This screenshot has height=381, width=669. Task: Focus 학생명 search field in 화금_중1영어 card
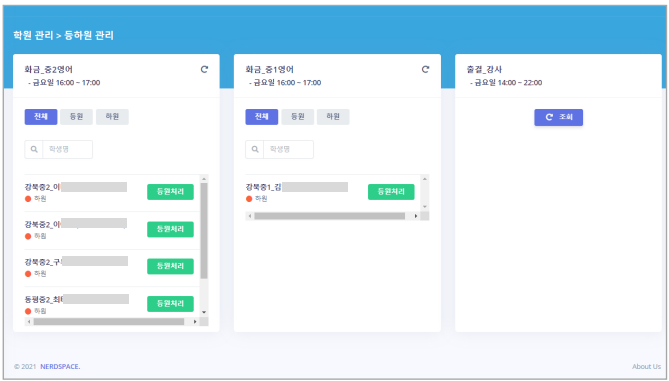click(288, 149)
